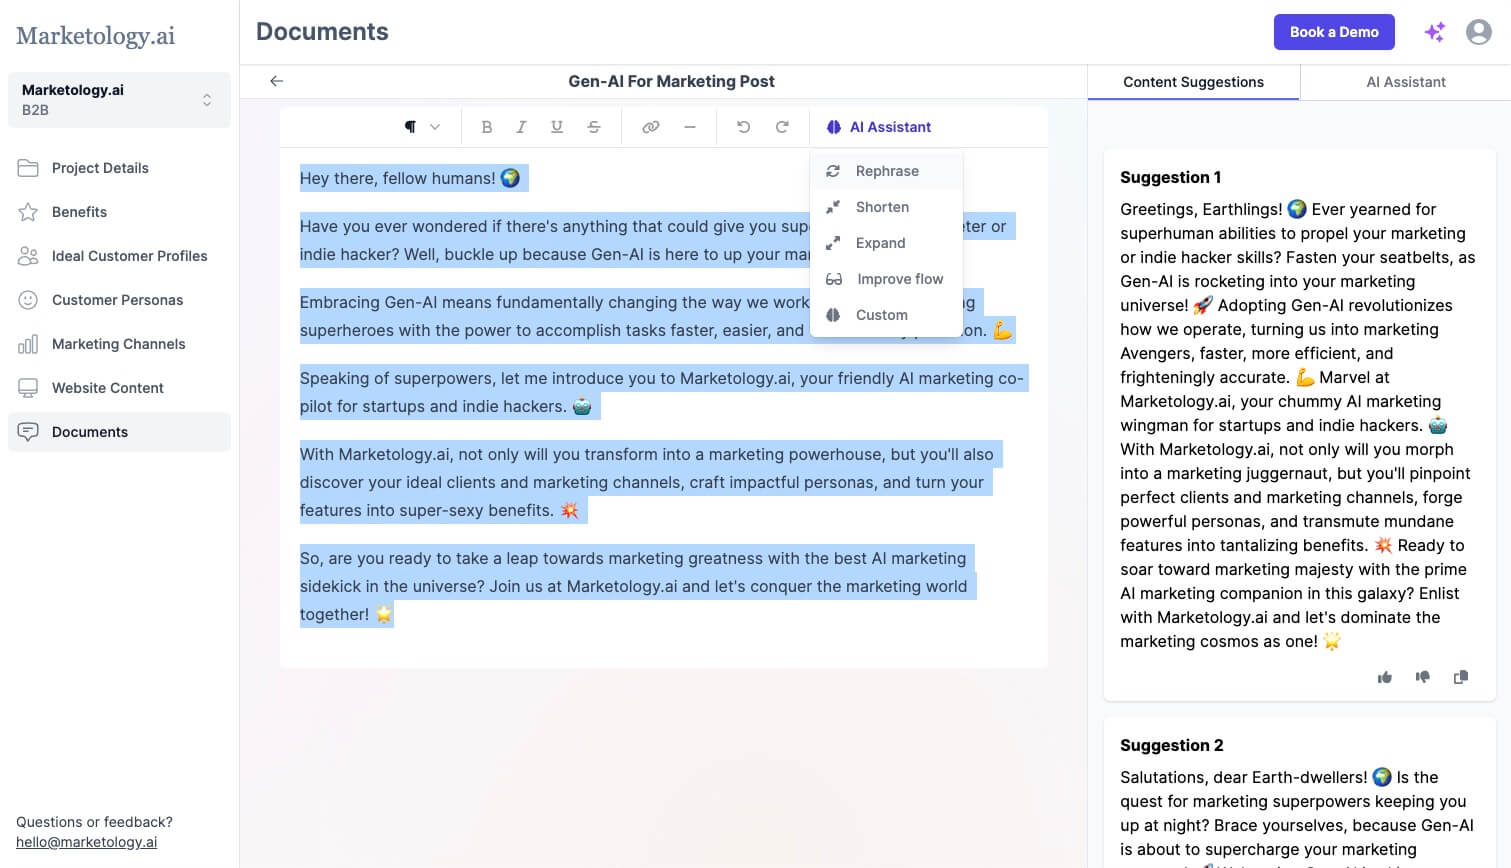
Task: Choose Expand from the AI menu
Action: click(x=886, y=243)
